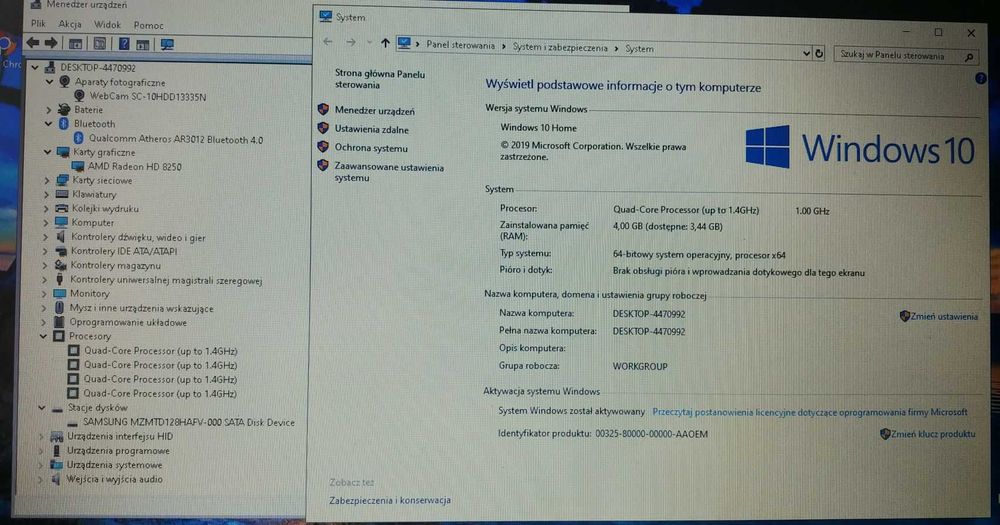Image resolution: width=1000 pixels, height=525 pixels.
Task: Click the Kontrolery dźwięku speaker icon
Action: [x=61, y=237]
